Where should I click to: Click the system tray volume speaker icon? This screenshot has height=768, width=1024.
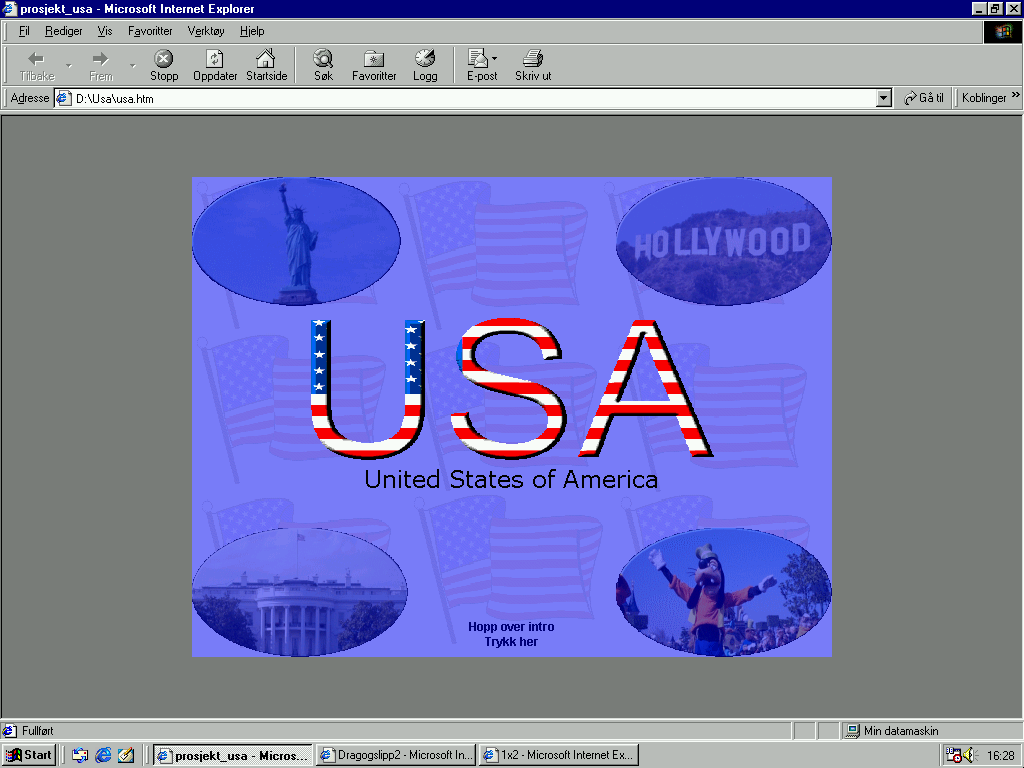968,755
